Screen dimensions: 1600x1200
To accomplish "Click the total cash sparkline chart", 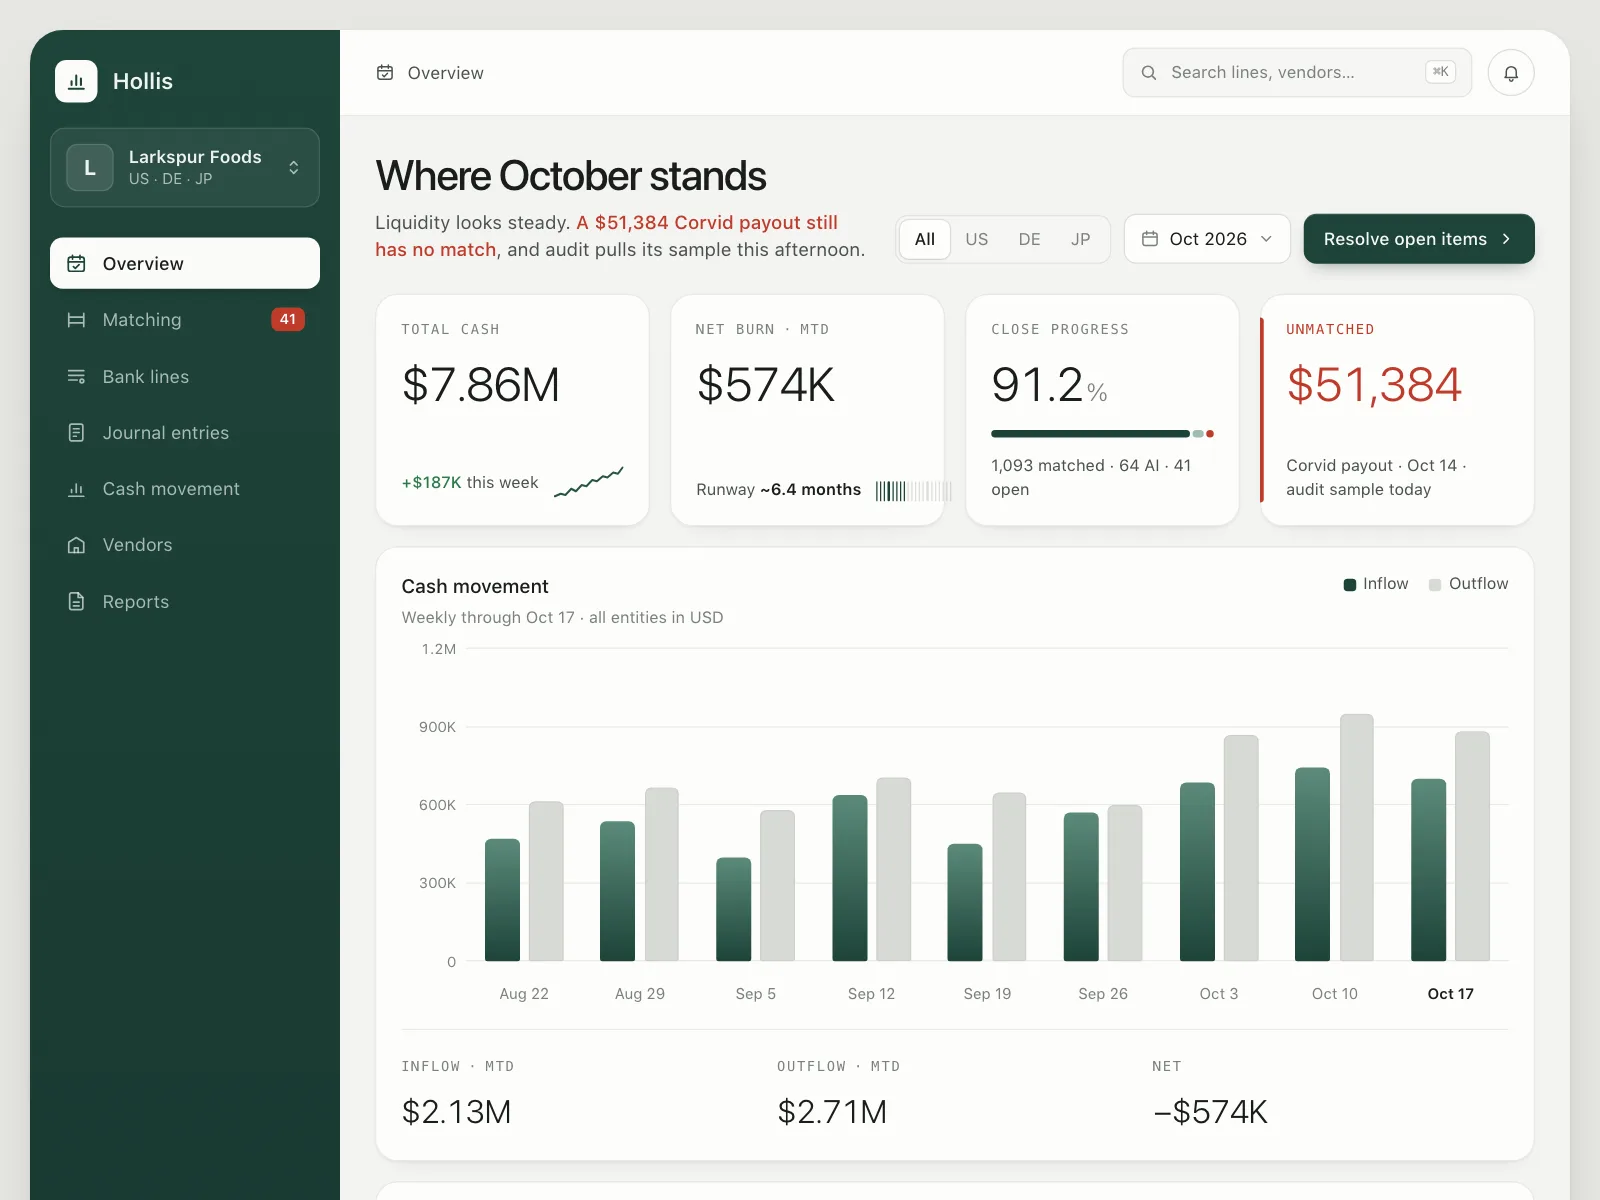I will click(x=589, y=482).
